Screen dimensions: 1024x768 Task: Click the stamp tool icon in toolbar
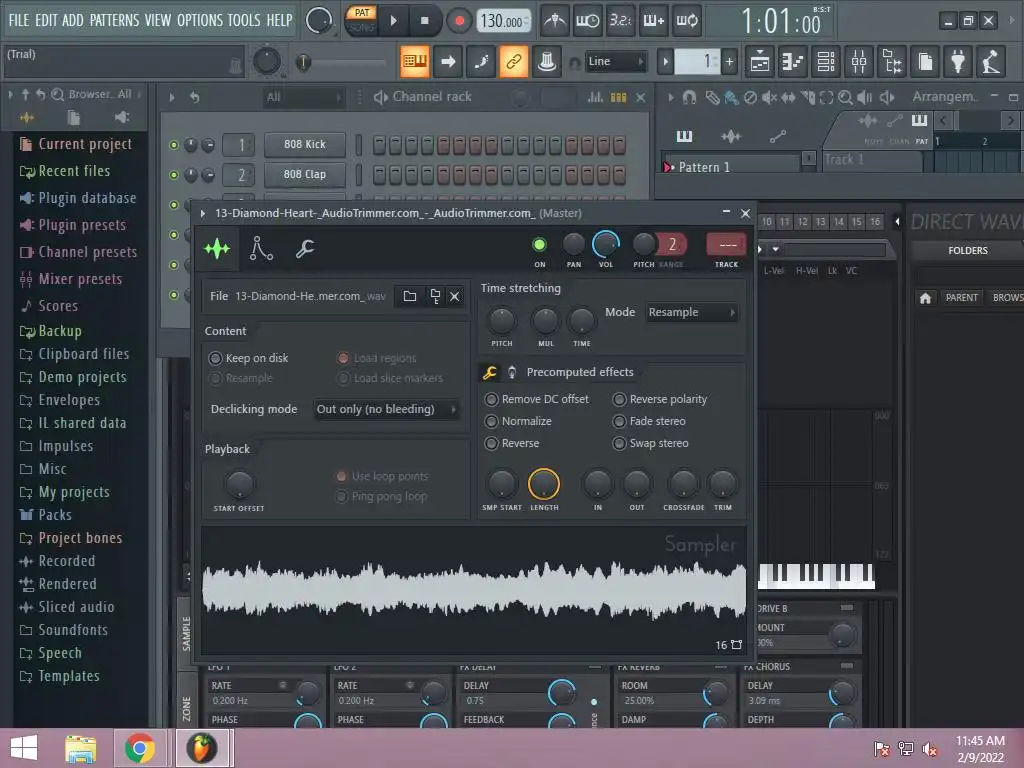(x=547, y=62)
